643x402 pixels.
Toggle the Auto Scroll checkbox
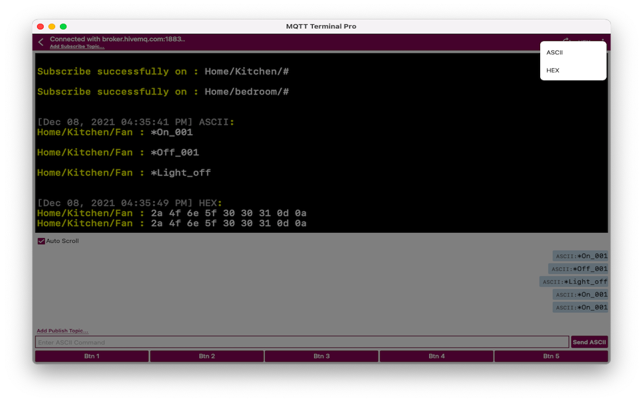41,241
